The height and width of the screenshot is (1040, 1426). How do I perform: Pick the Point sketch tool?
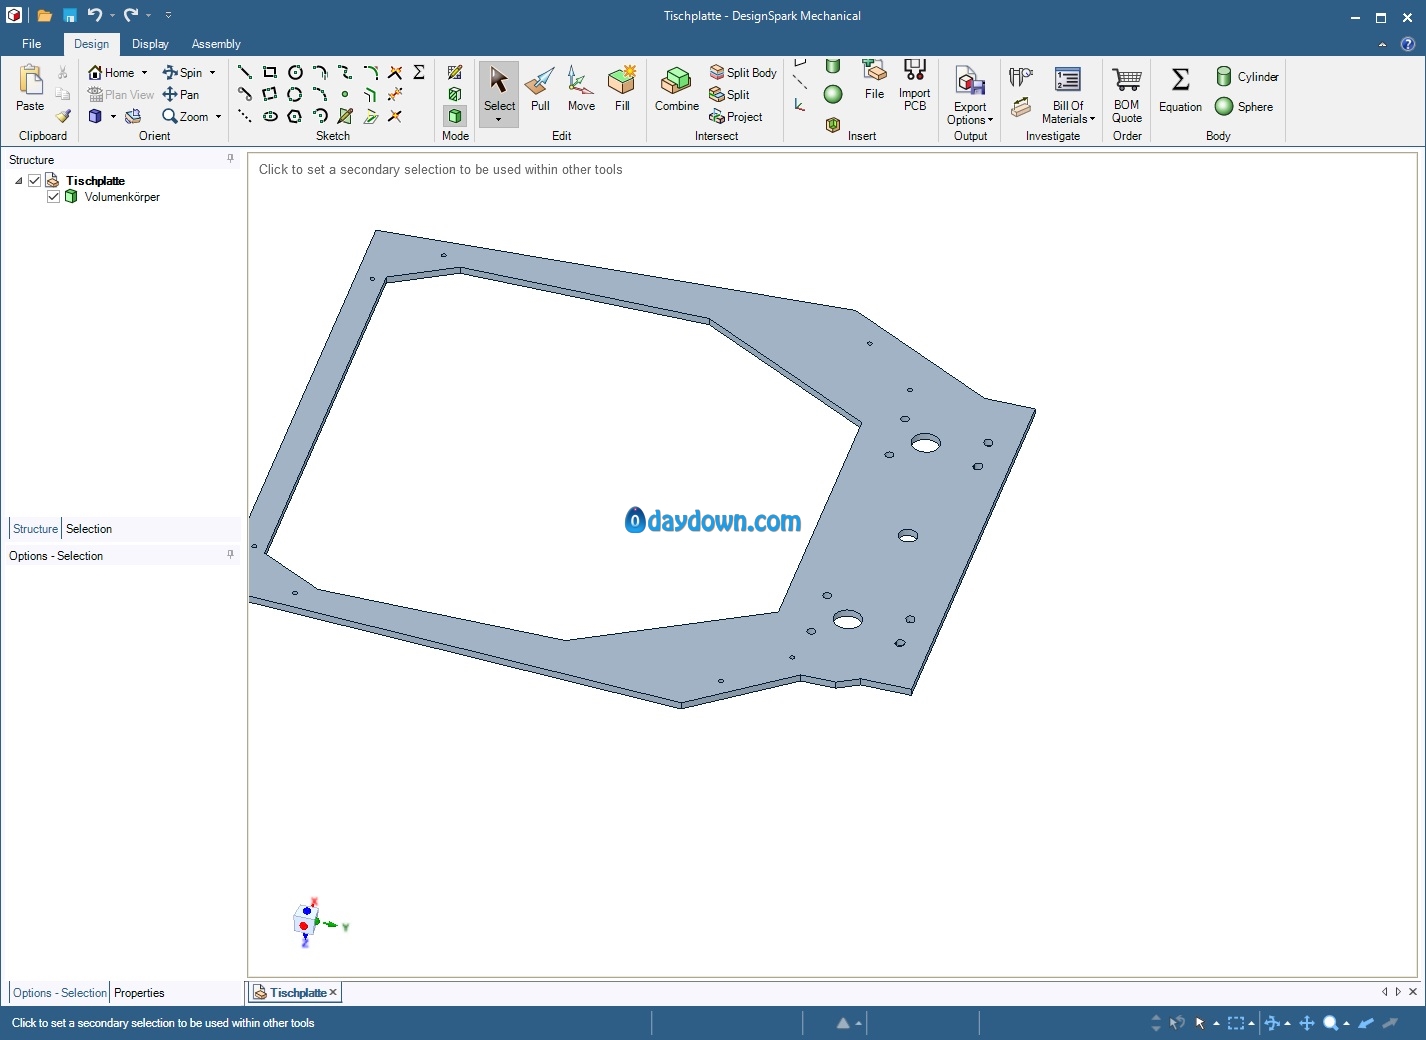(x=345, y=94)
